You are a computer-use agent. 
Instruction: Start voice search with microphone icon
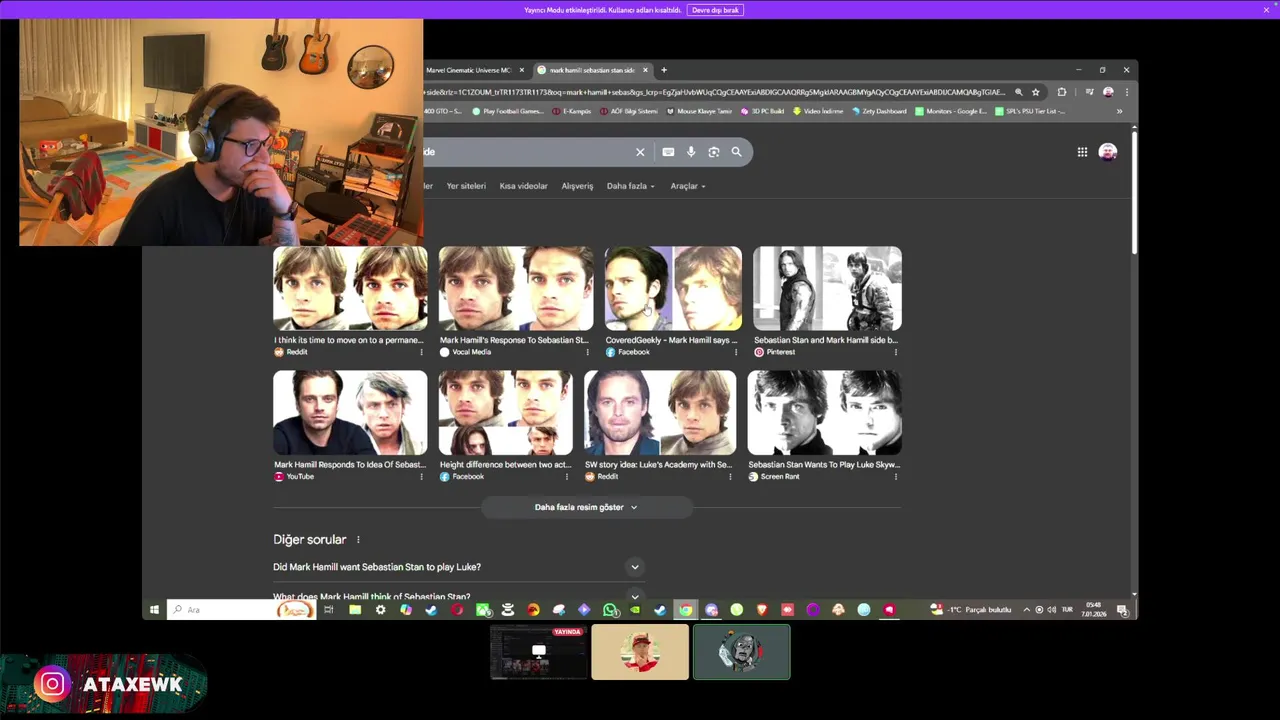pyautogui.click(x=691, y=152)
